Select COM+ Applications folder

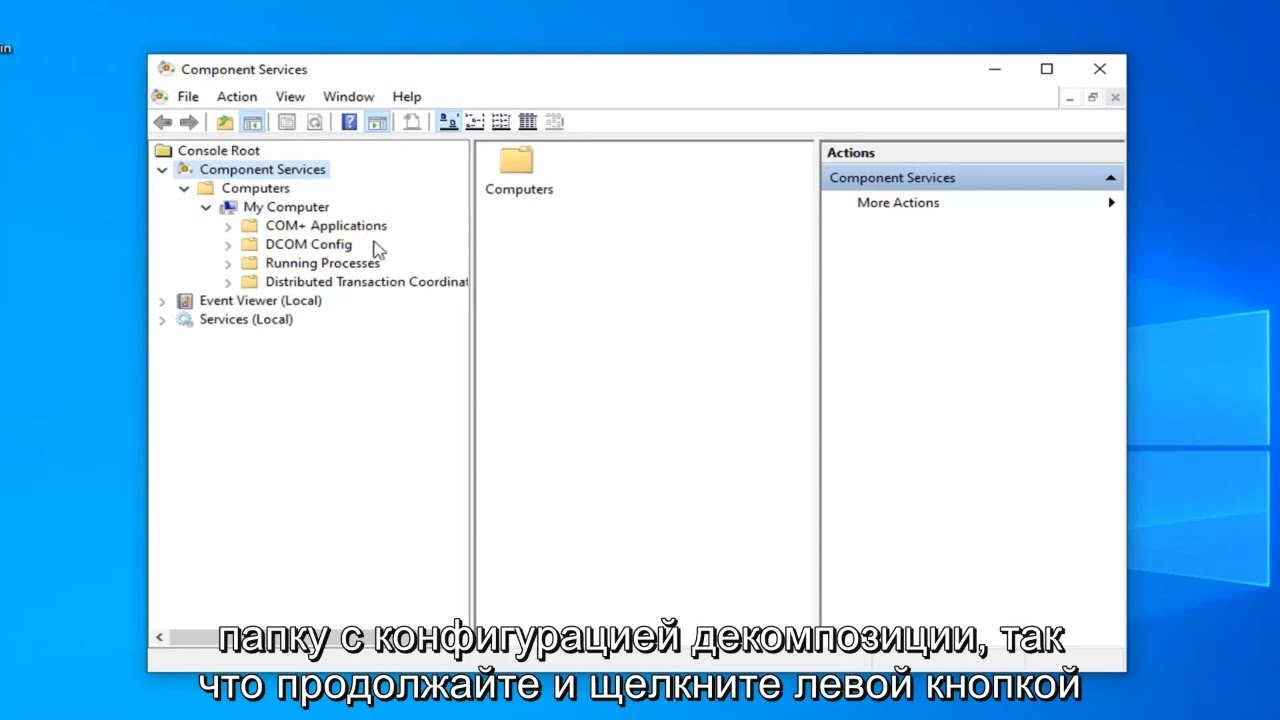click(326, 226)
